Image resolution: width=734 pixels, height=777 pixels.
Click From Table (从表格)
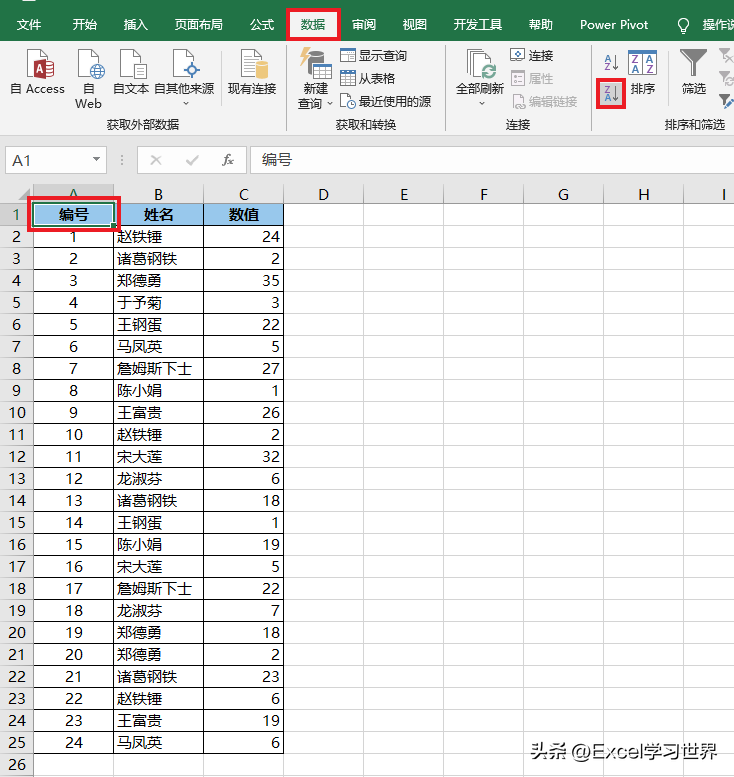pyautogui.click(x=368, y=78)
